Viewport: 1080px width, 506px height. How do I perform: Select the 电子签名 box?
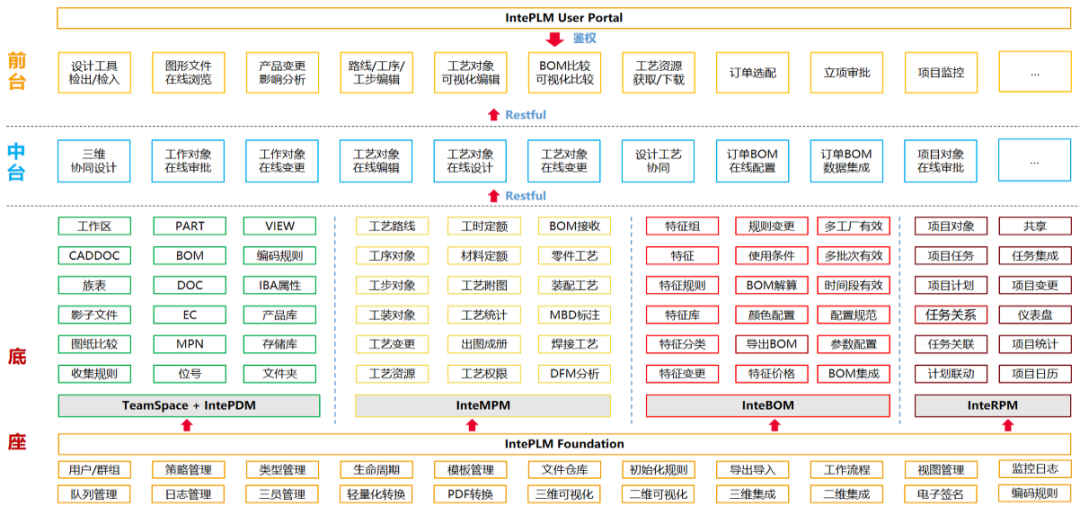(x=940, y=494)
